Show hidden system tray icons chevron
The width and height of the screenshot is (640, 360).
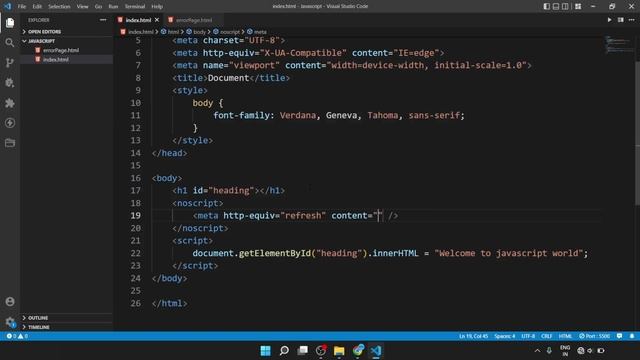537,351
